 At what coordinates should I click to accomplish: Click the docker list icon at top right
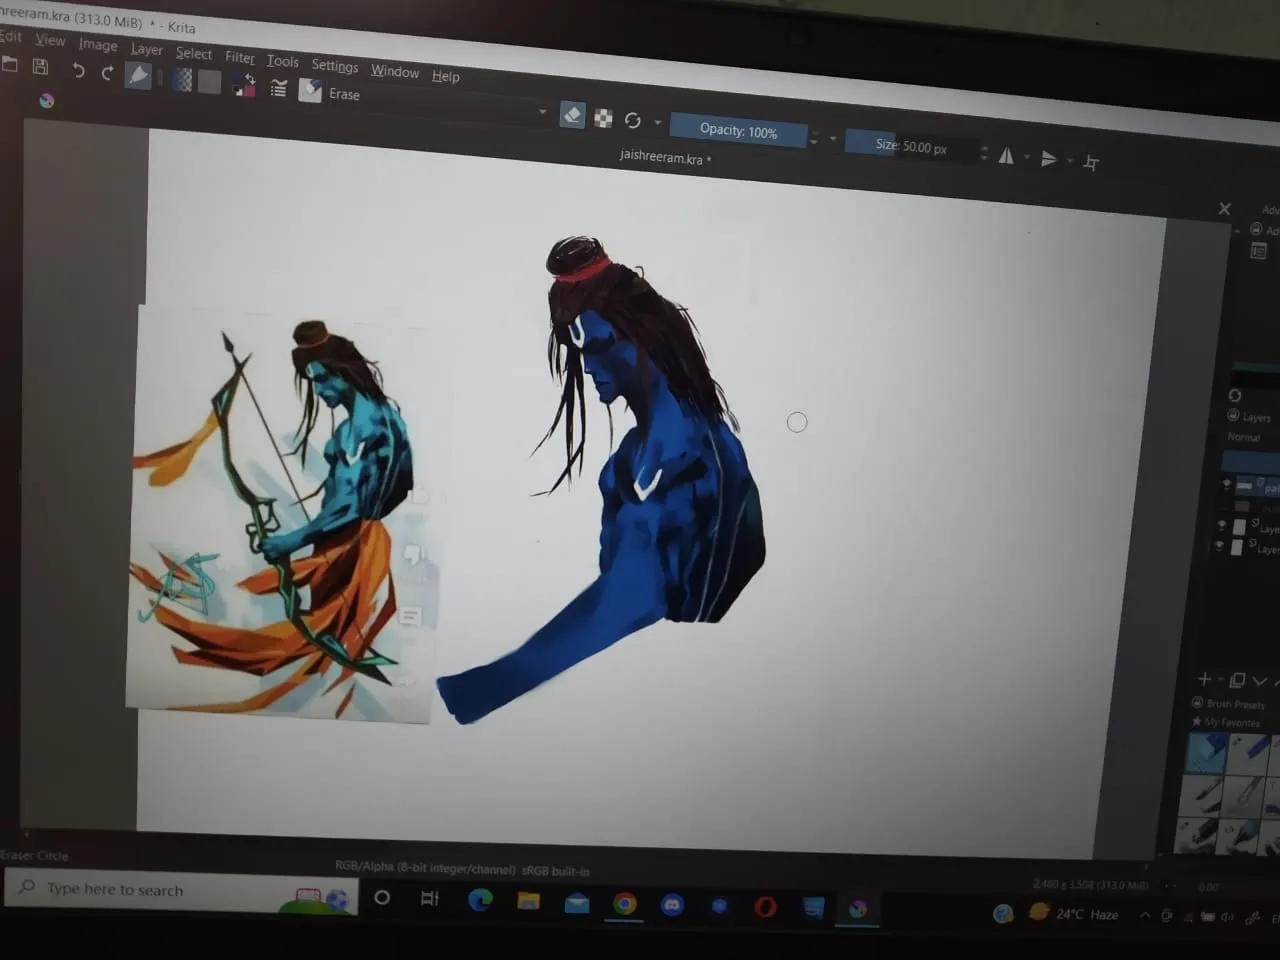tap(1259, 251)
